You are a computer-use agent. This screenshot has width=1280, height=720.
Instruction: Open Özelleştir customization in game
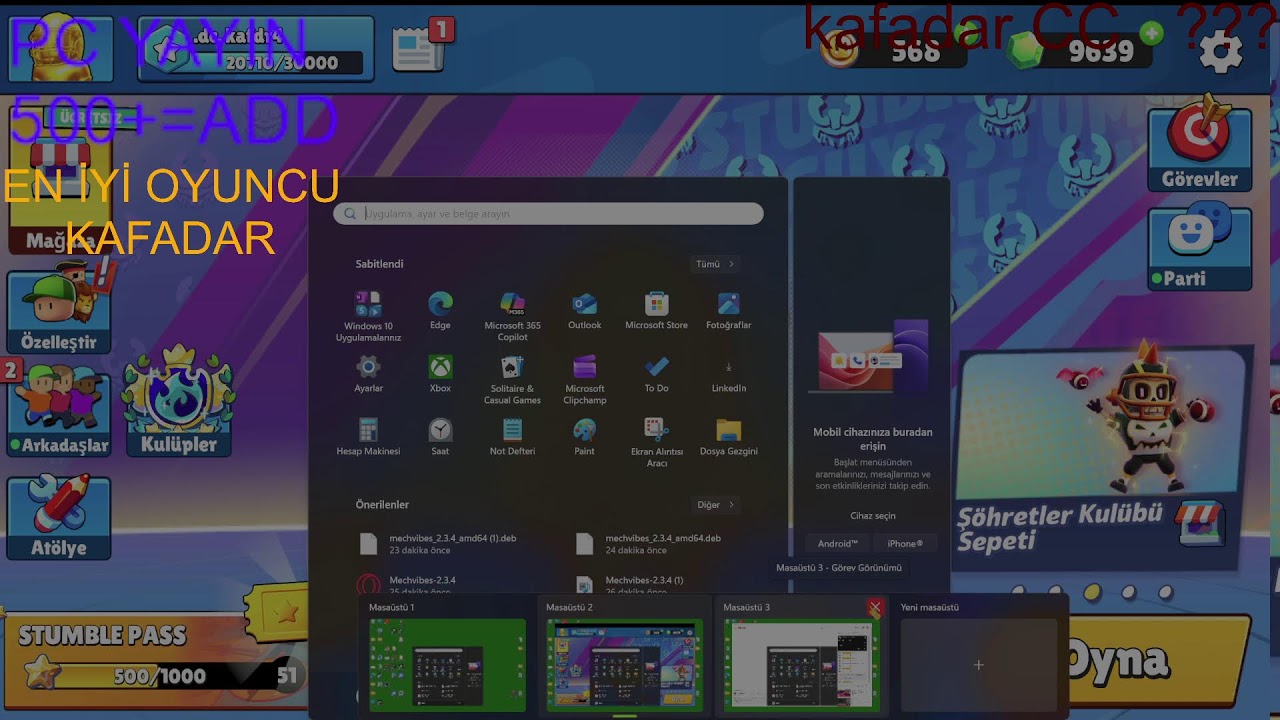point(58,312)
